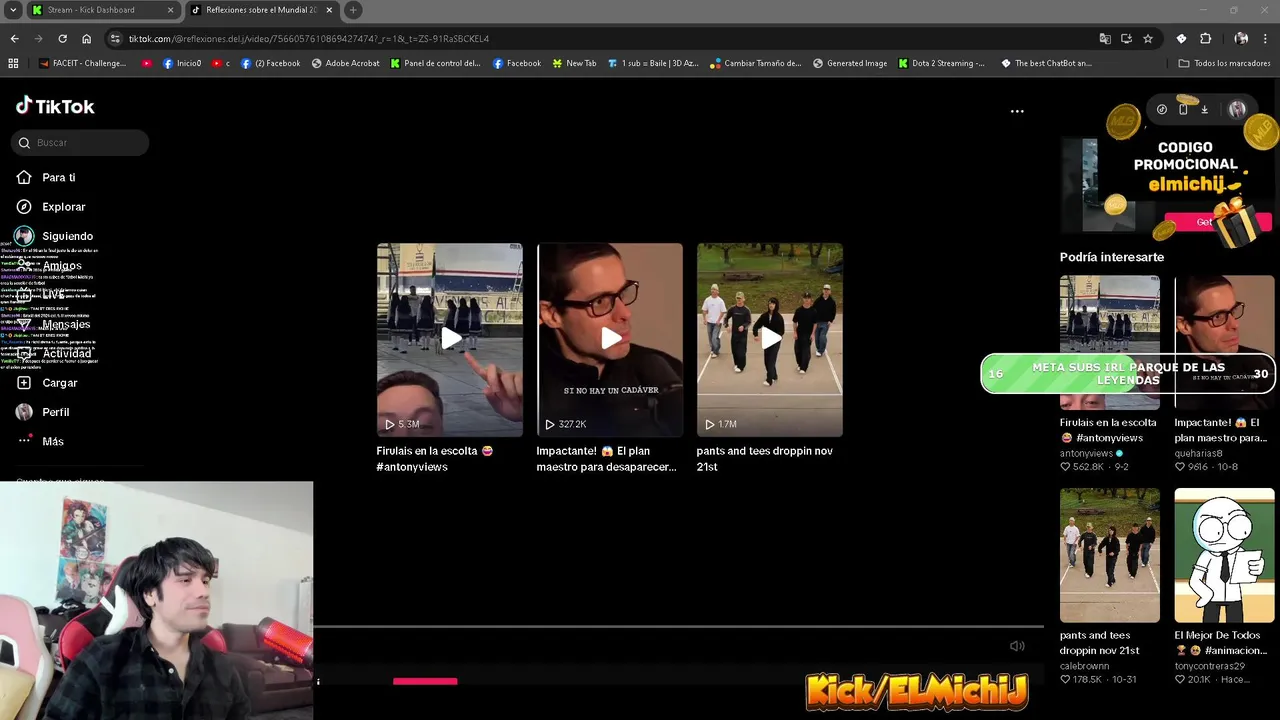The image size is (1280, 720).
Task: Click the desktop app download icon
Action: (x=1204, y=110)
